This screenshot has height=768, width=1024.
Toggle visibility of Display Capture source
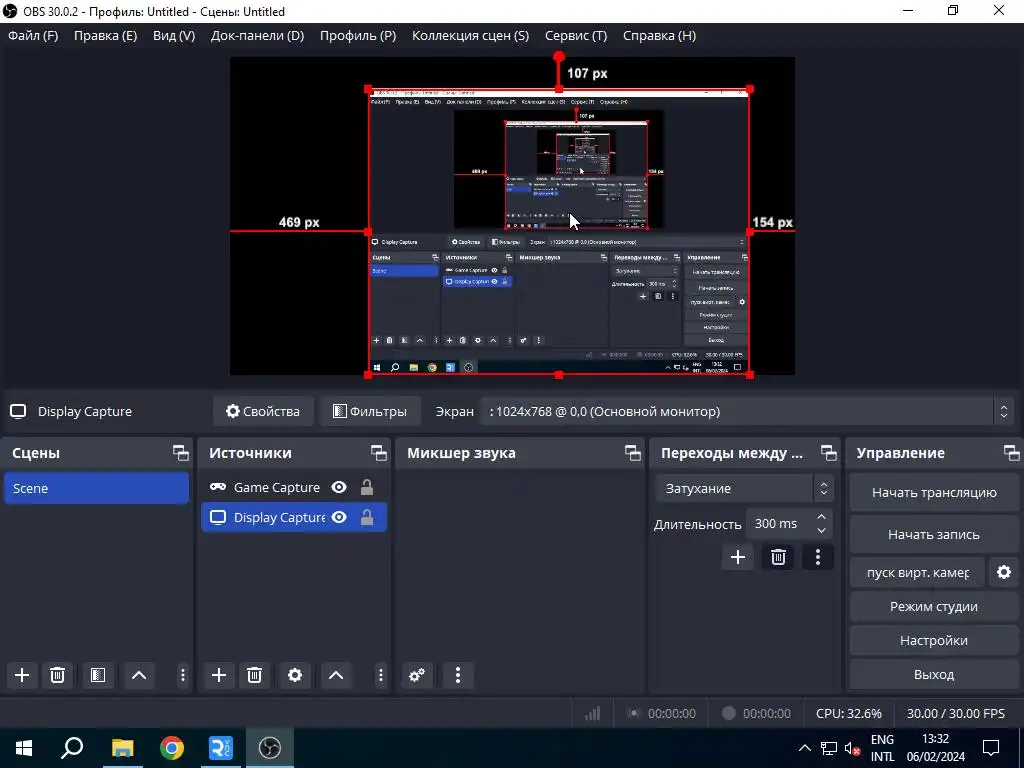pyautogui.click(x=339, y=517)
